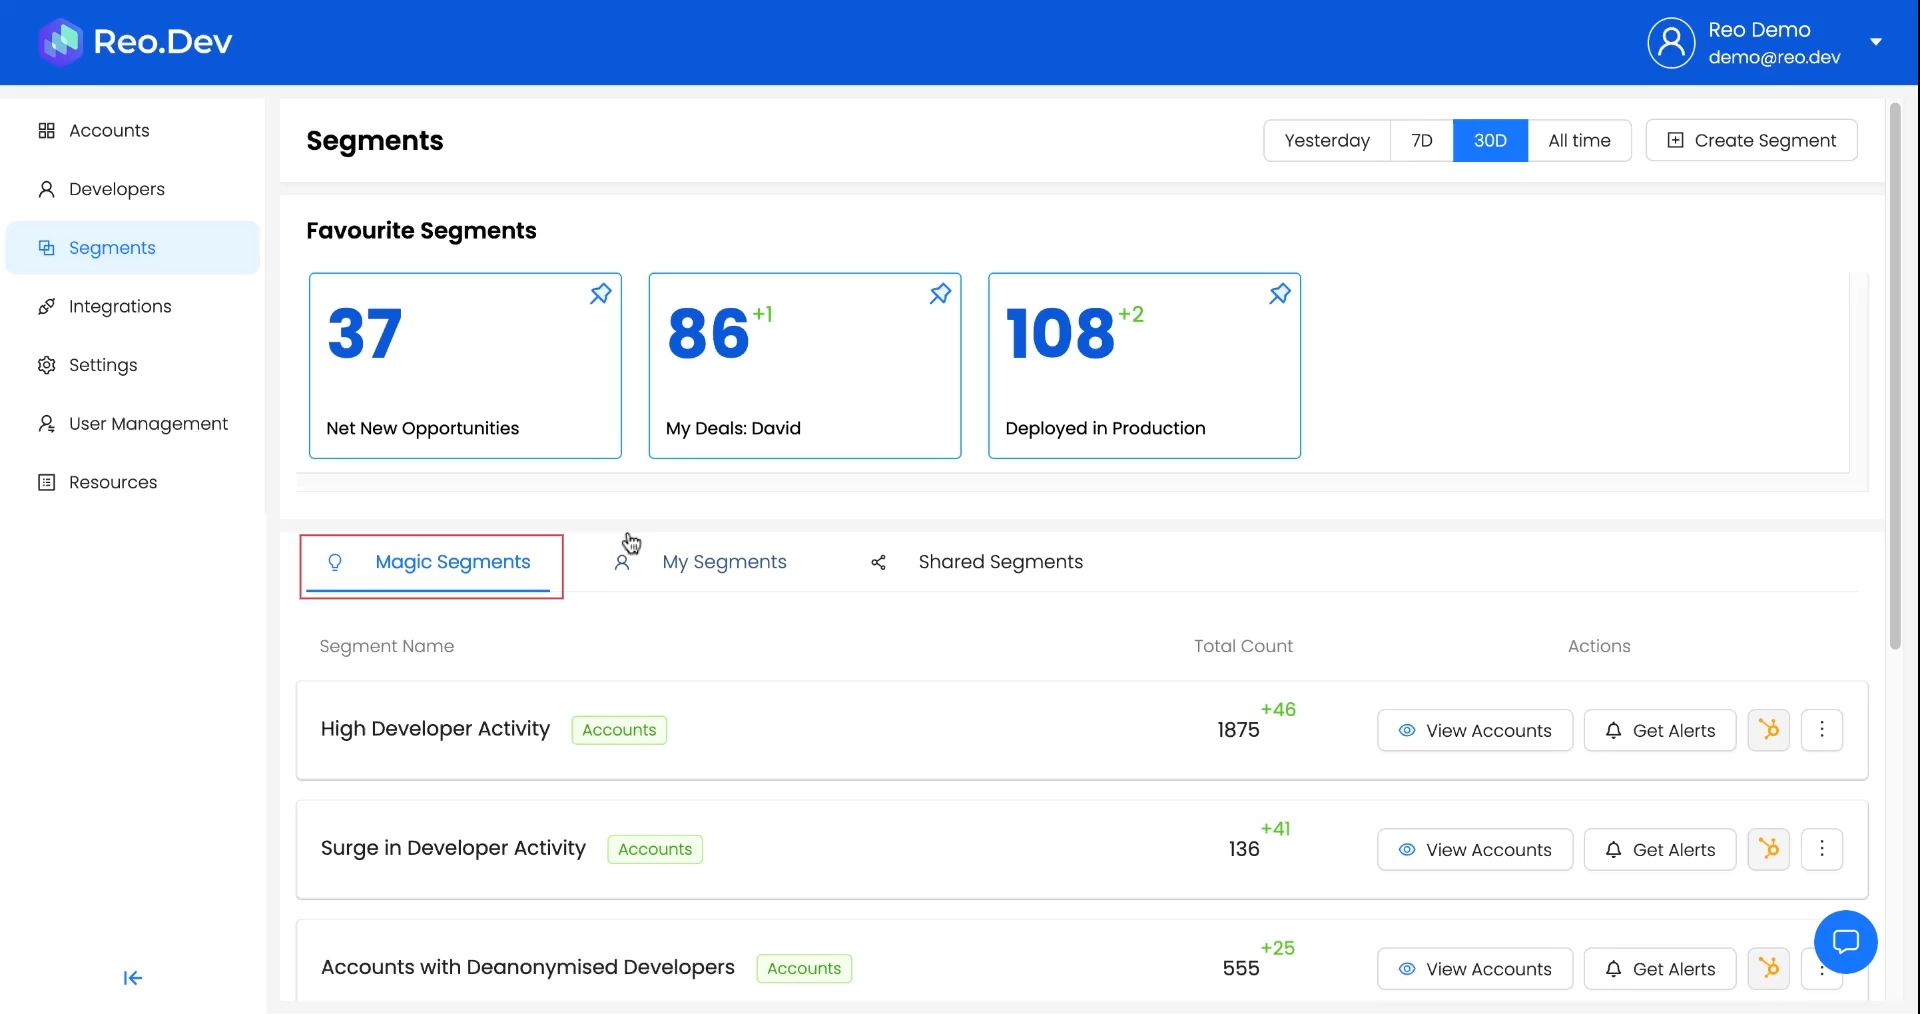Click the HubSpot icon for Surge in Developer Activity
1920x1014 pixels.
click(x=1768, y=849)
